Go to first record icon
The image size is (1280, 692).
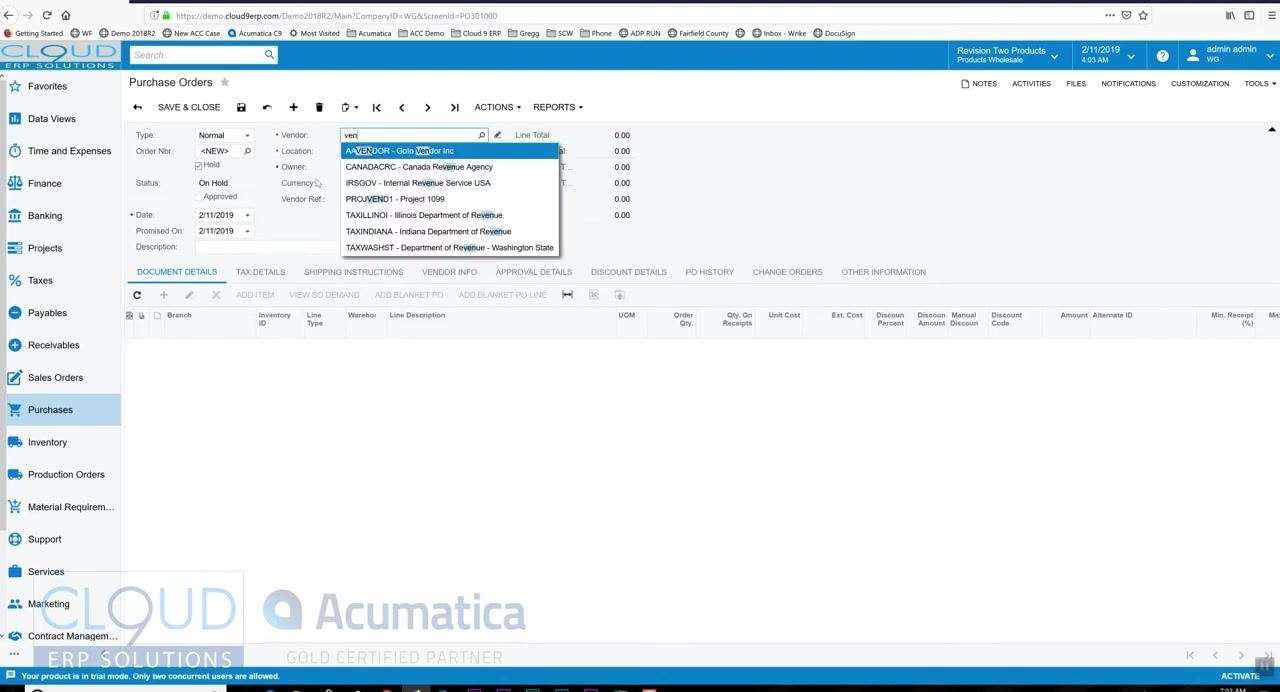tap(377, 107)
